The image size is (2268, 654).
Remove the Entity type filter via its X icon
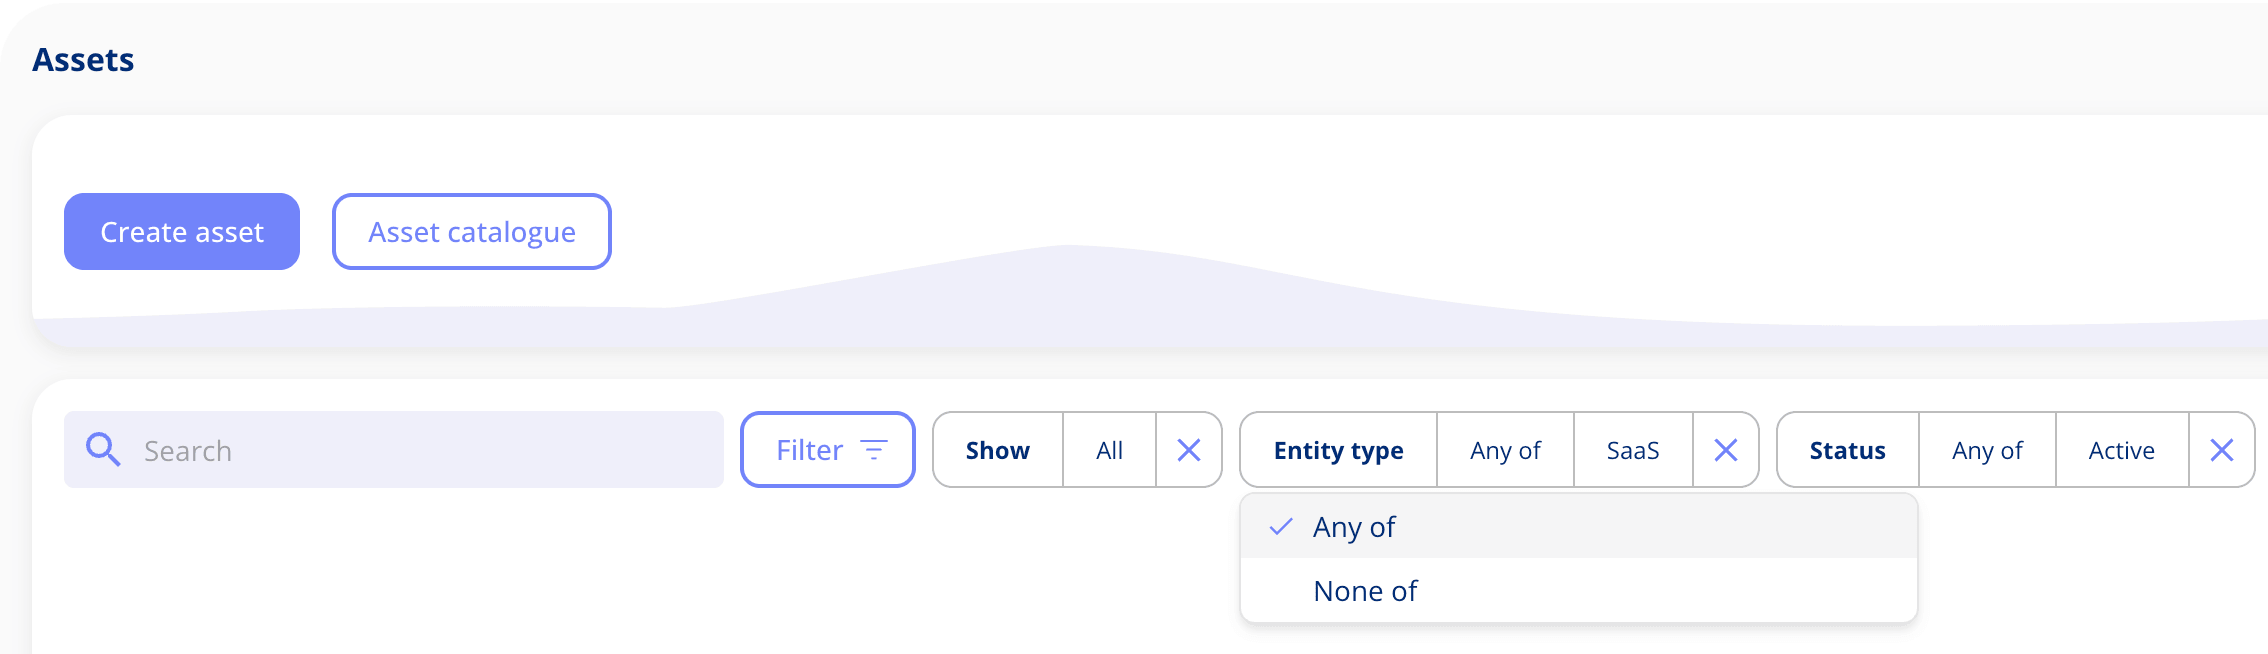click(1726, 450)
